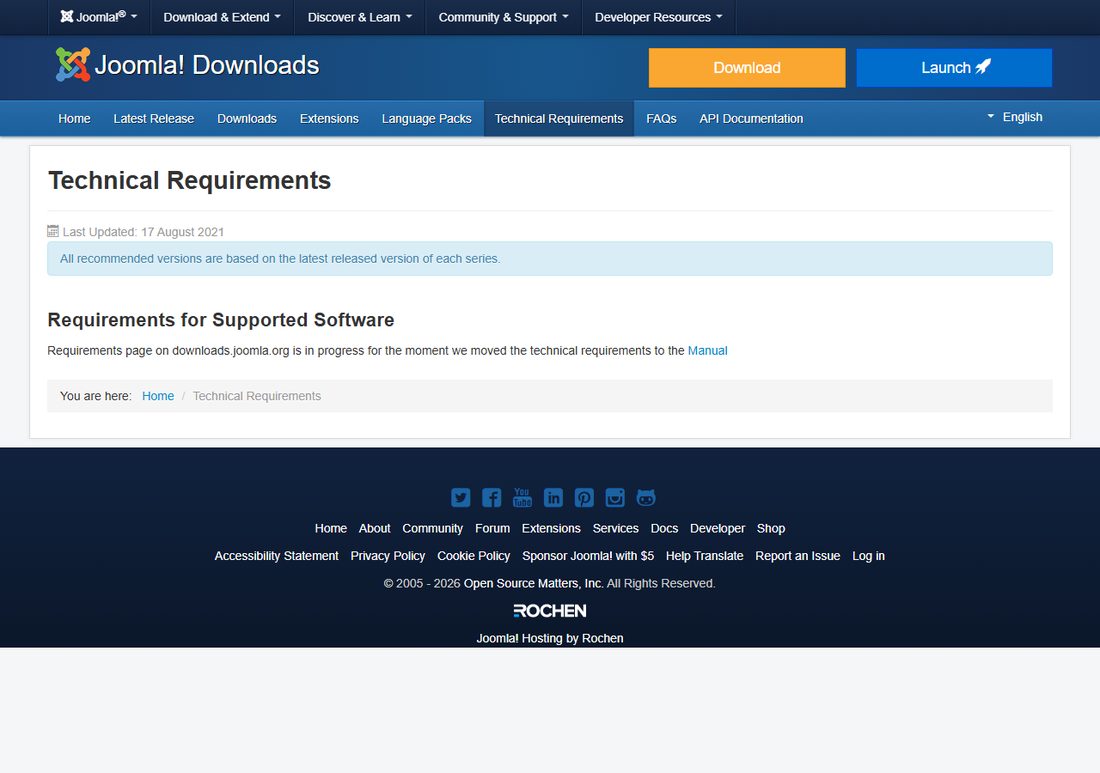Image resolution: width=1100 pixels, height=773 pixels.
Task: Open FAQs nav item
Action: 661,119
